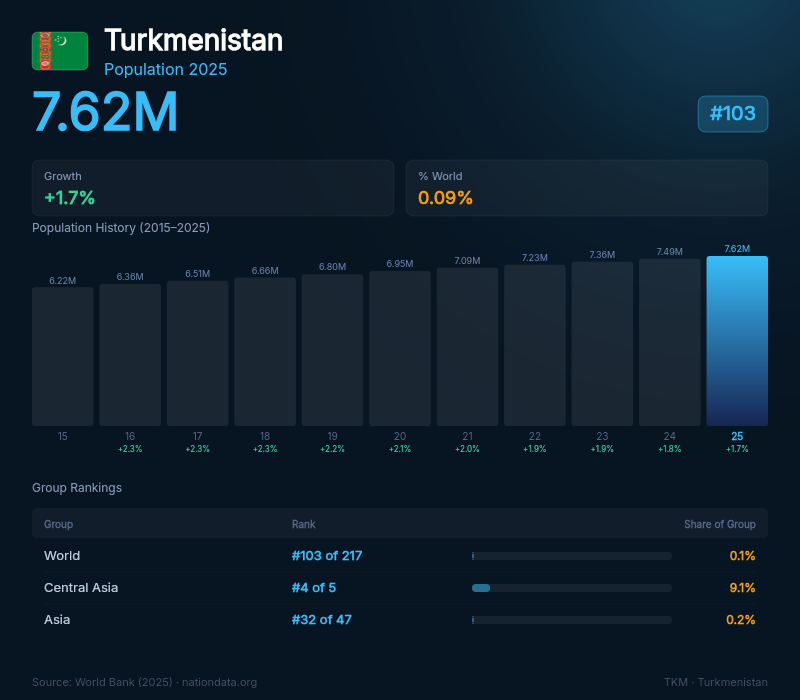
Task: Select the 2023 bar labeled 7.36M
Action: click(602, 344)
